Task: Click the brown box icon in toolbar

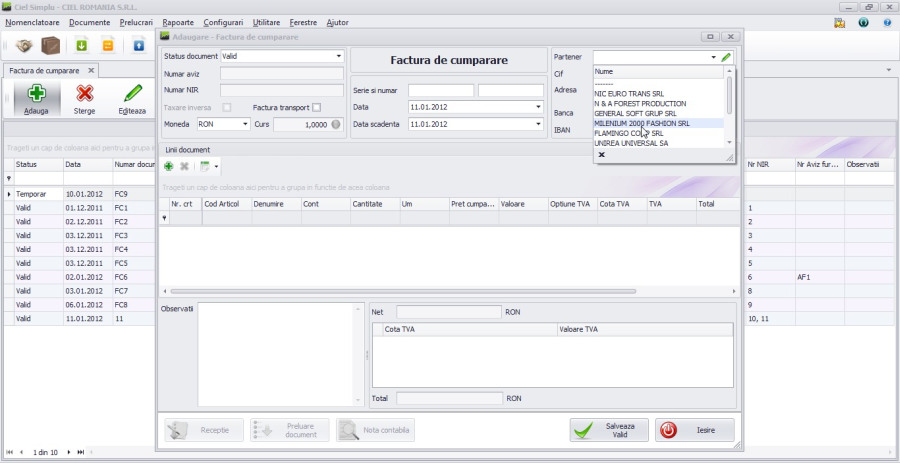Action: [x=50, y=45]
